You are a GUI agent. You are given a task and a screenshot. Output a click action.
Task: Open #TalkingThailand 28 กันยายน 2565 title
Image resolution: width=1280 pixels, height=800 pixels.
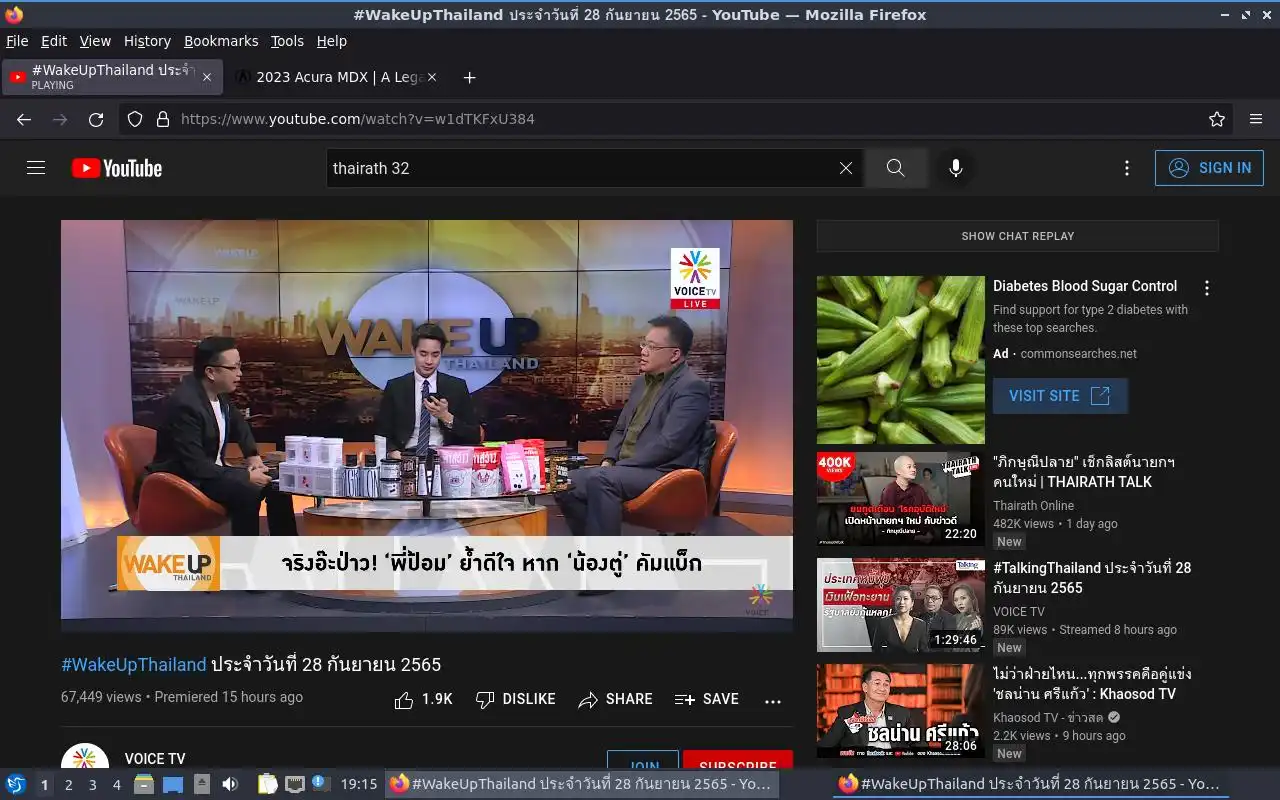pyautogui.click(x=1092, y=578)
